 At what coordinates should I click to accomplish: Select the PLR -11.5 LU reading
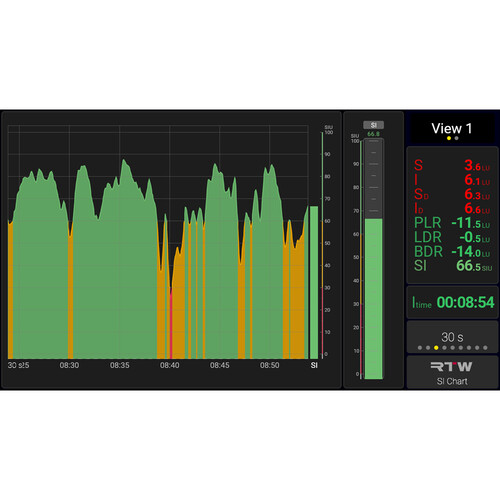click(x=452, y=223)
